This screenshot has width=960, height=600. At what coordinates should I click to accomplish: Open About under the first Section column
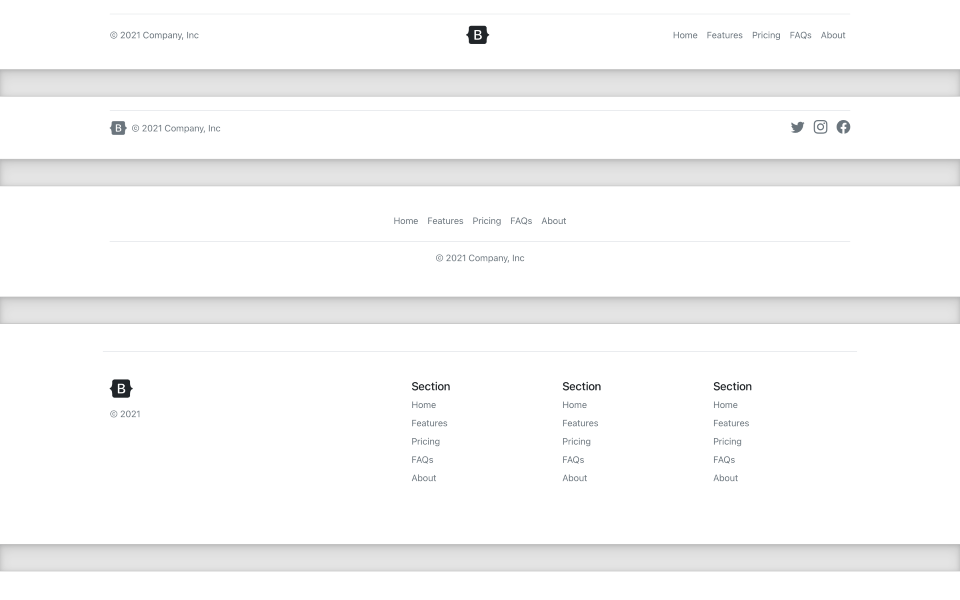pyautogui.click(x=423, y=478)
